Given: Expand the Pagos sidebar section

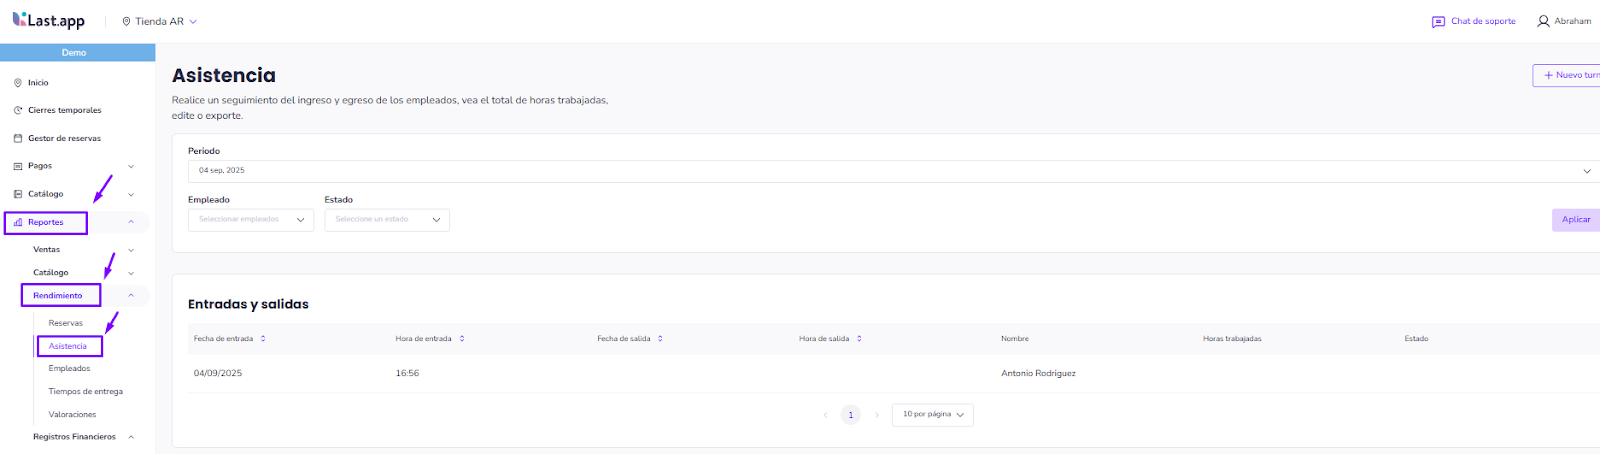Looking at the screenshot, I should tap(131, 166).
